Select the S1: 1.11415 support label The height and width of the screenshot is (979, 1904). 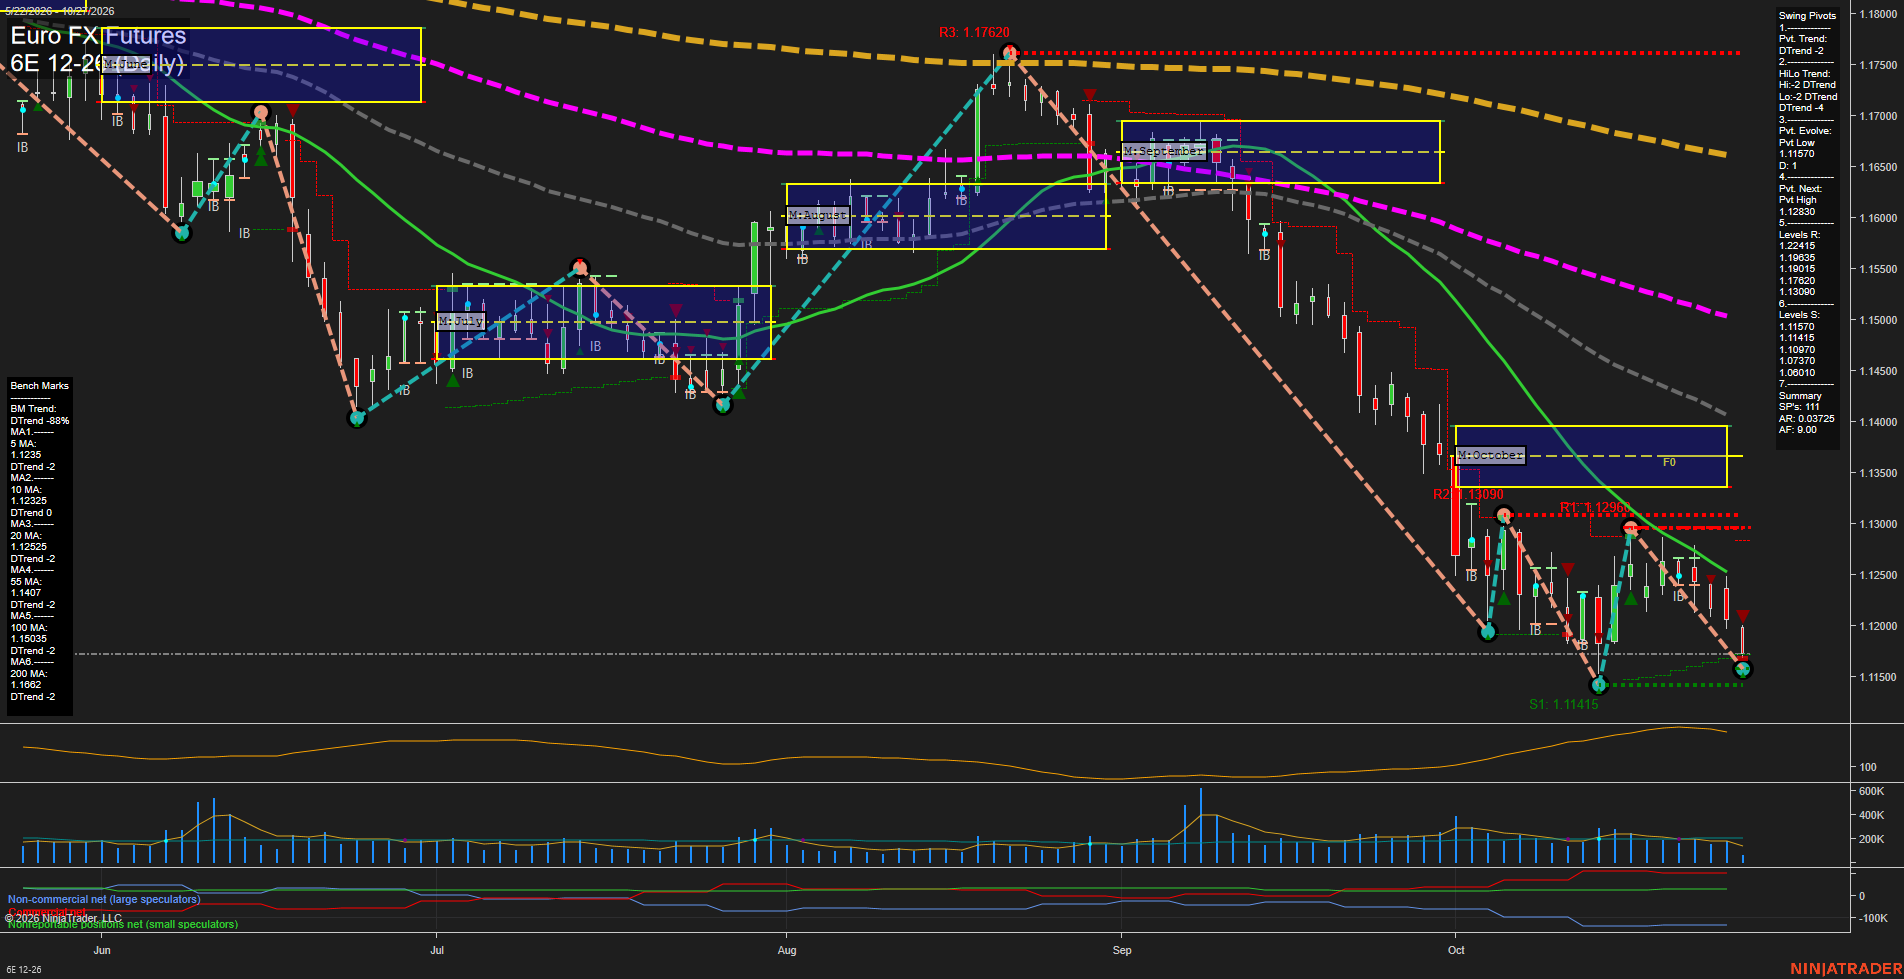[1564, 705]
